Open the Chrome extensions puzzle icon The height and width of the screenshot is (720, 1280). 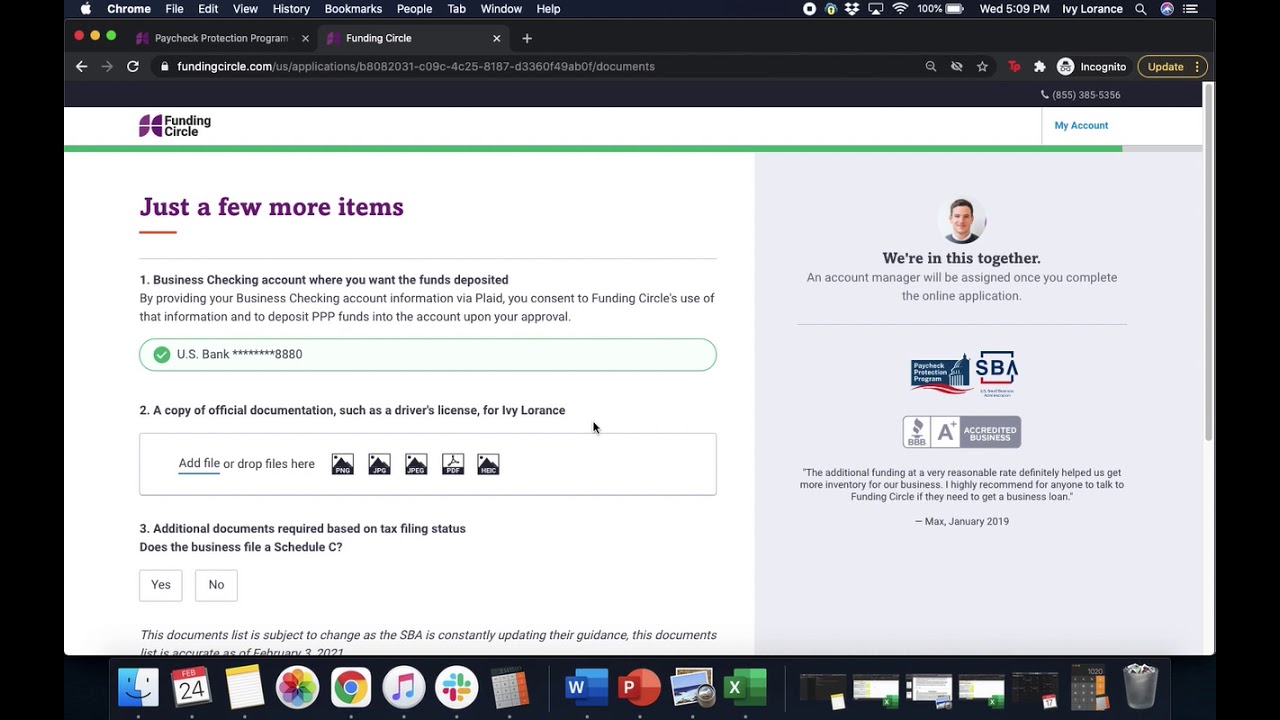(1039, 66)
